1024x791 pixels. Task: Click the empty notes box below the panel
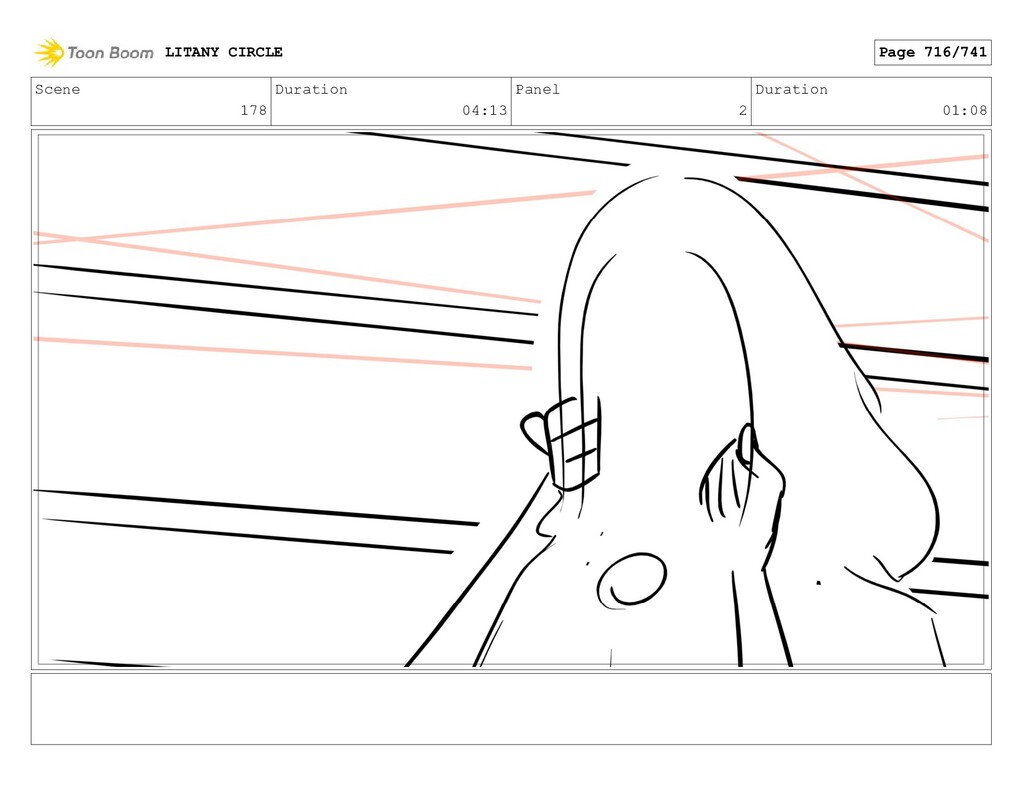pos(511,709)
